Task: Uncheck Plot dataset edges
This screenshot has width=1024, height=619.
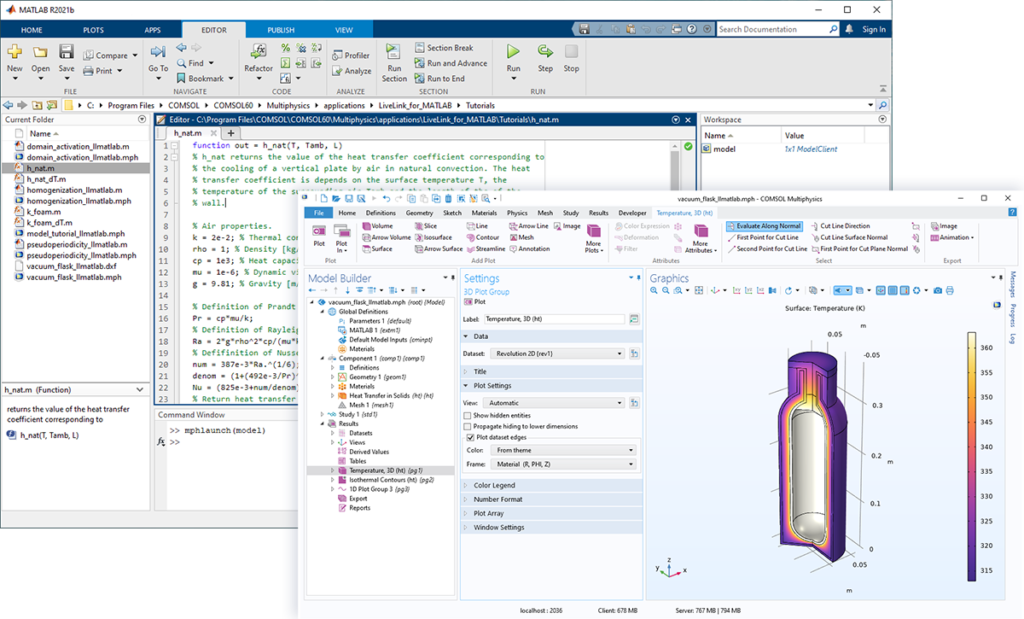Action: pos(468,437)
